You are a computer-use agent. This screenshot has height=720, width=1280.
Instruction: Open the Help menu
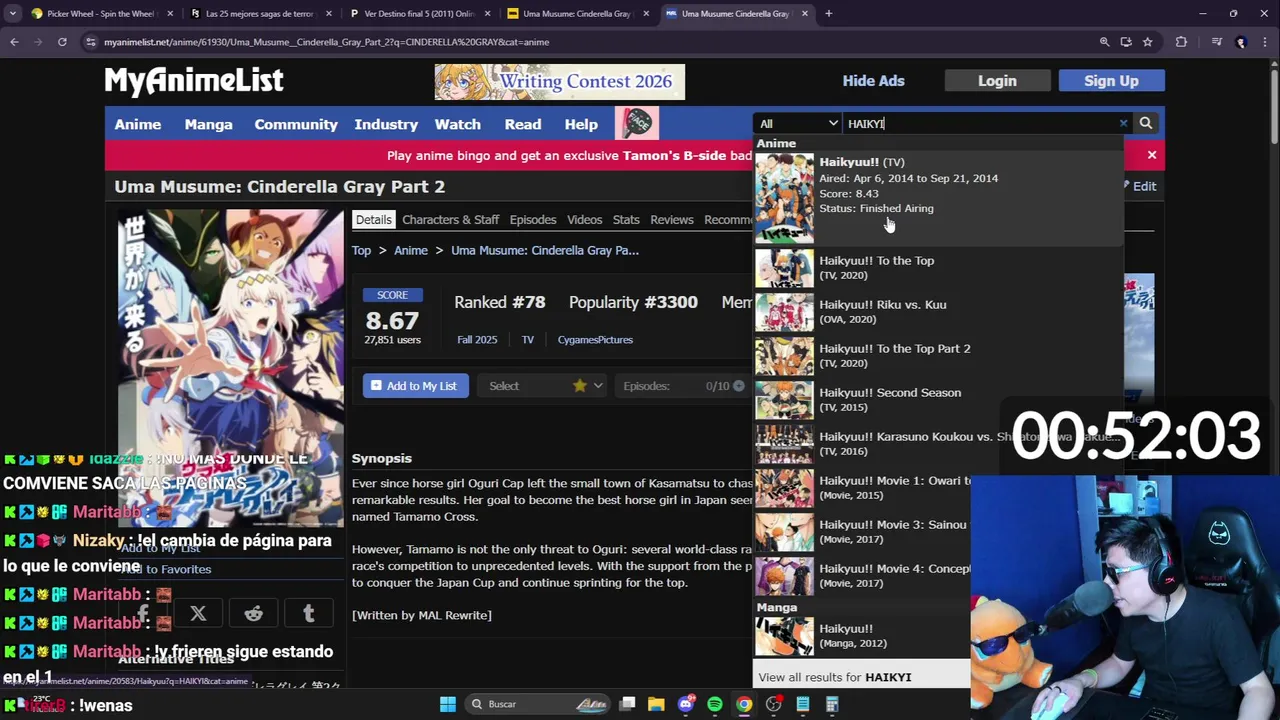[x=581, y=124]
